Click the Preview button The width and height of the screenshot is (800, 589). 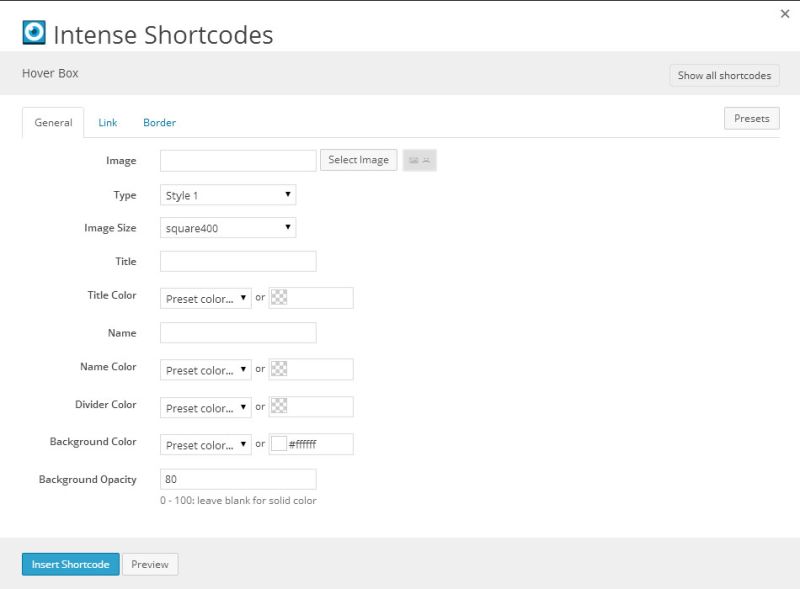click(x=150, y=564)
